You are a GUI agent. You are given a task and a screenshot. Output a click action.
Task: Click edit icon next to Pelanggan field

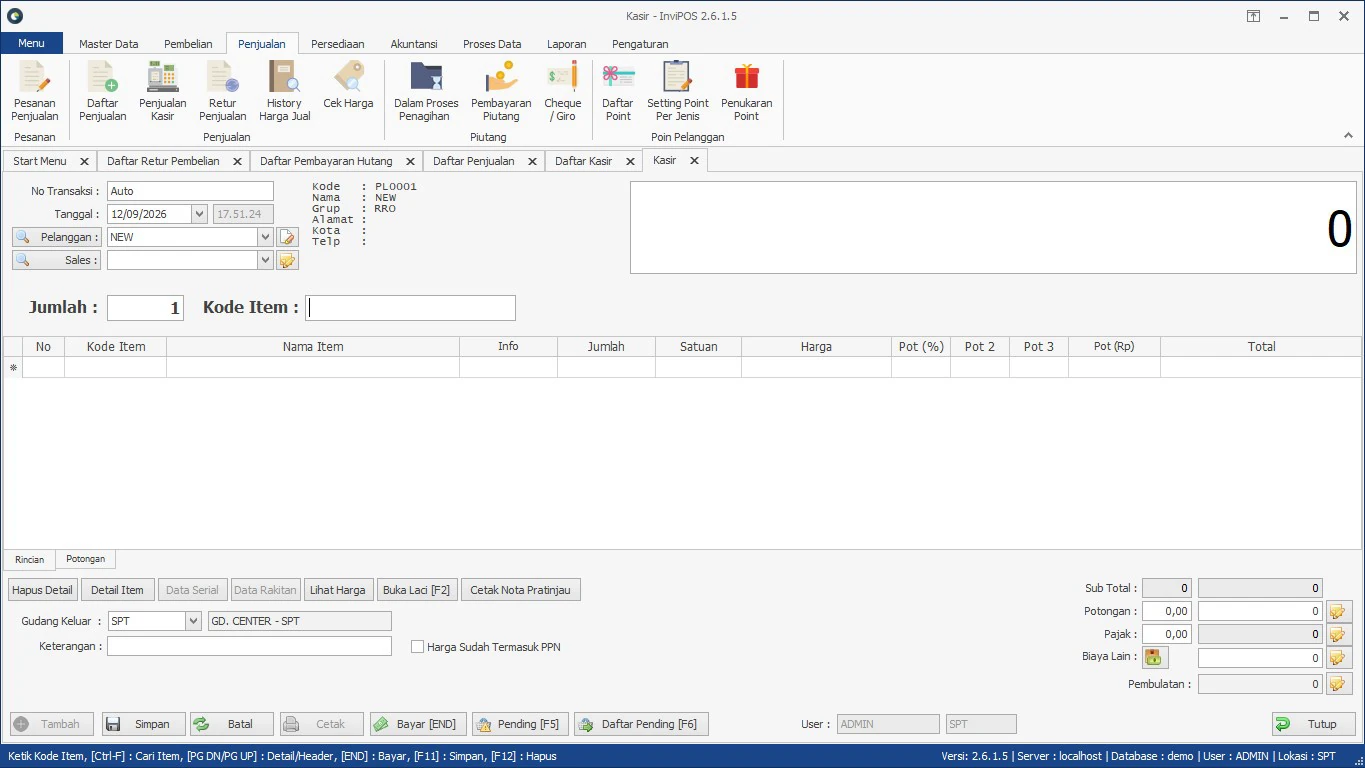[288, 237]
